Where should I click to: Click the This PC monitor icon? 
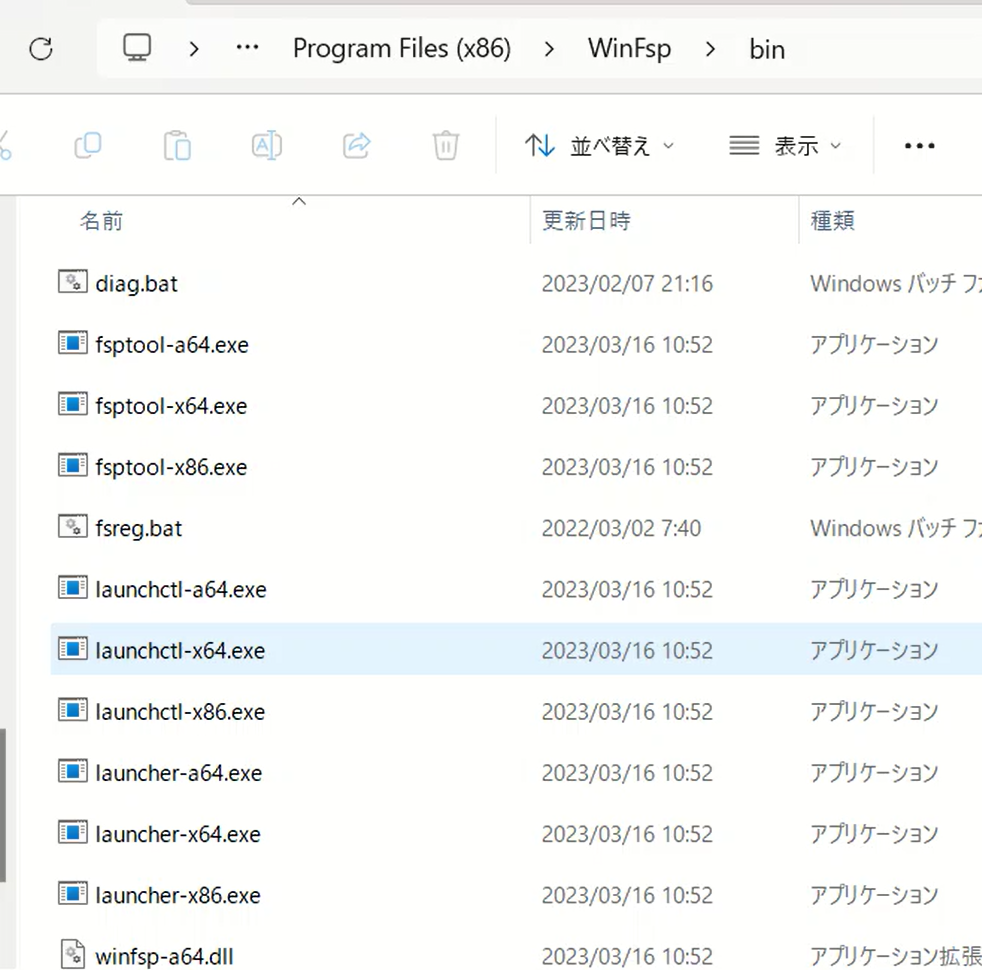(137, 48)
